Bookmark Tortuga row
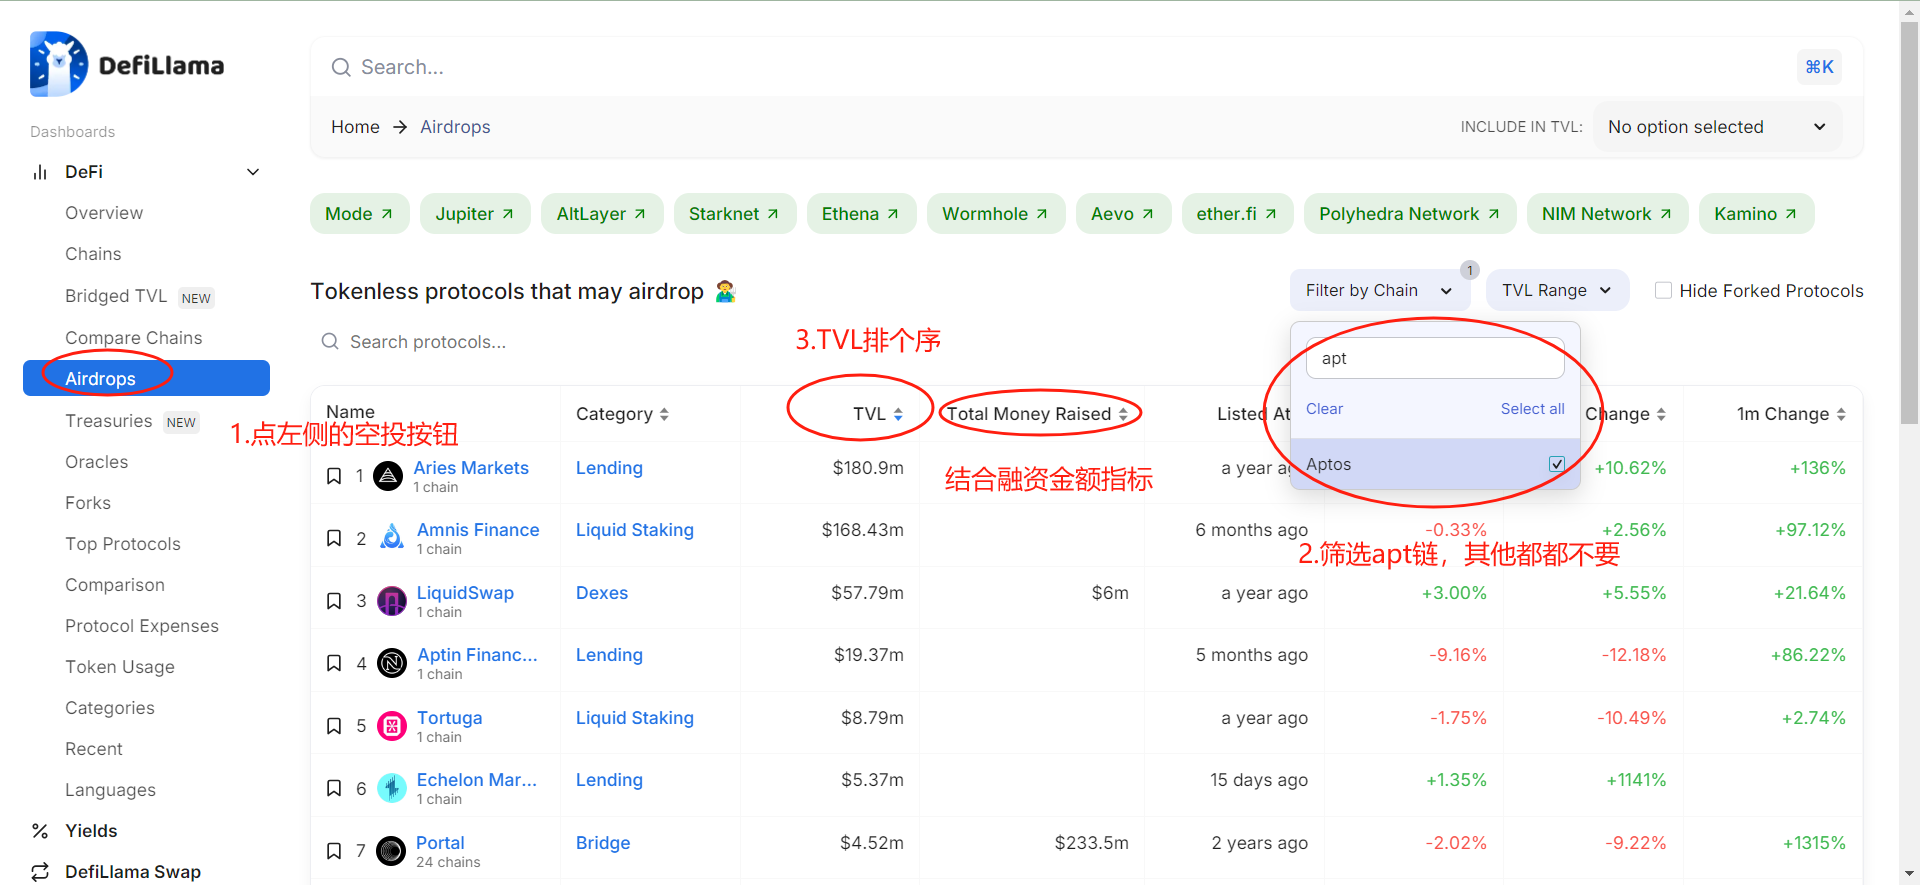Viewport: 1920px width, 885px height. (x=334, y=726)
